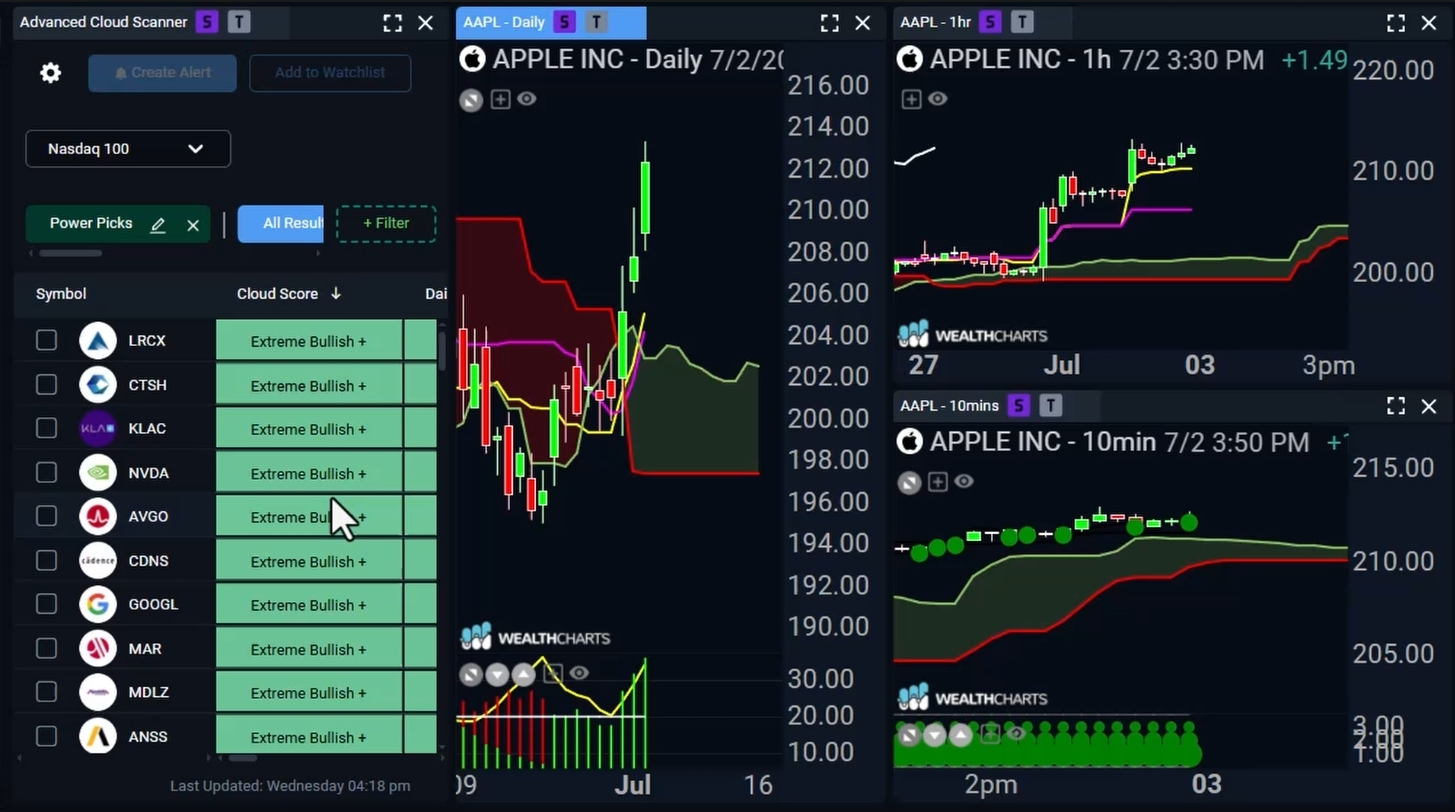Click indicator settings circle on Daily chart

471,99
